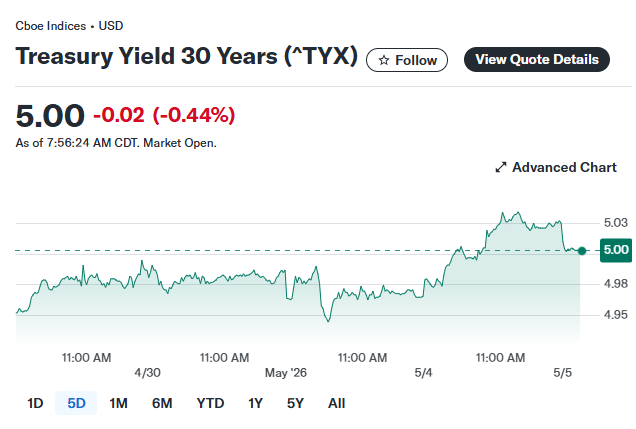This screenshot has height=429, width=636.
Task: Select the 1Y time range
Action: click(256, 403)
